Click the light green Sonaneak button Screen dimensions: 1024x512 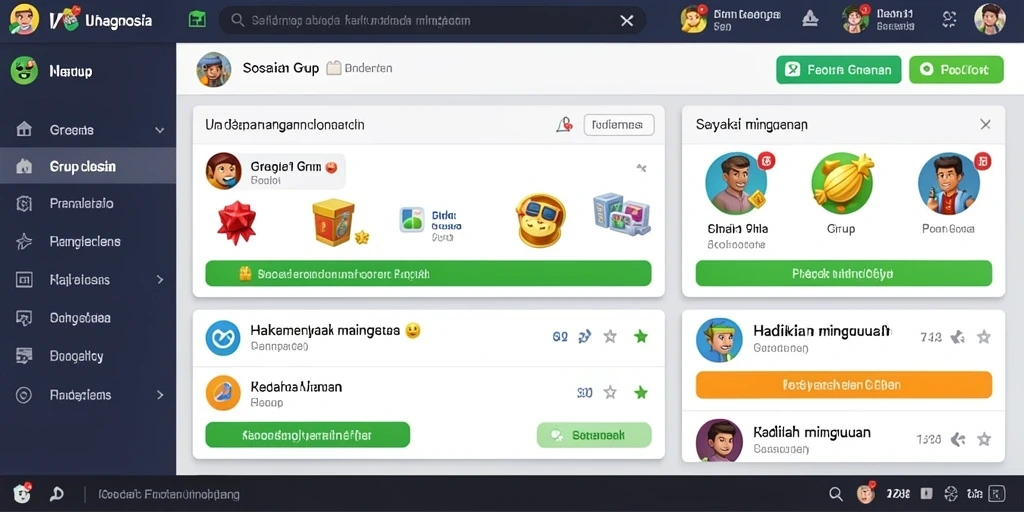(594, 434)
